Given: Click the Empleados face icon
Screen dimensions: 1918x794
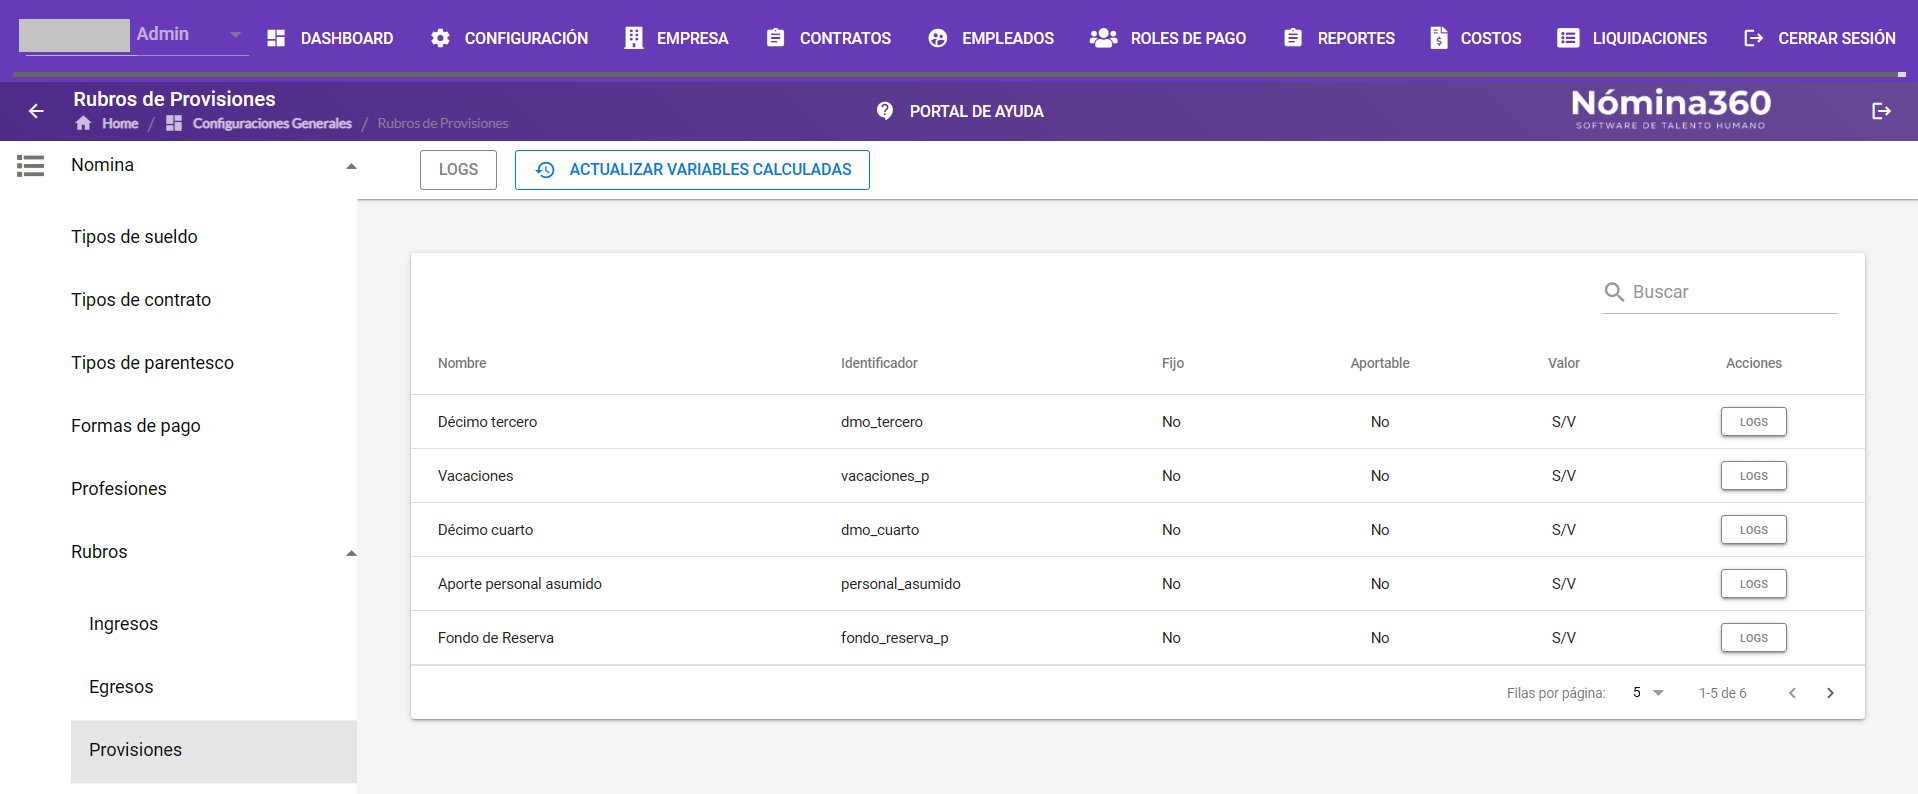Looking at the screenshot, I should click(937, 38).
